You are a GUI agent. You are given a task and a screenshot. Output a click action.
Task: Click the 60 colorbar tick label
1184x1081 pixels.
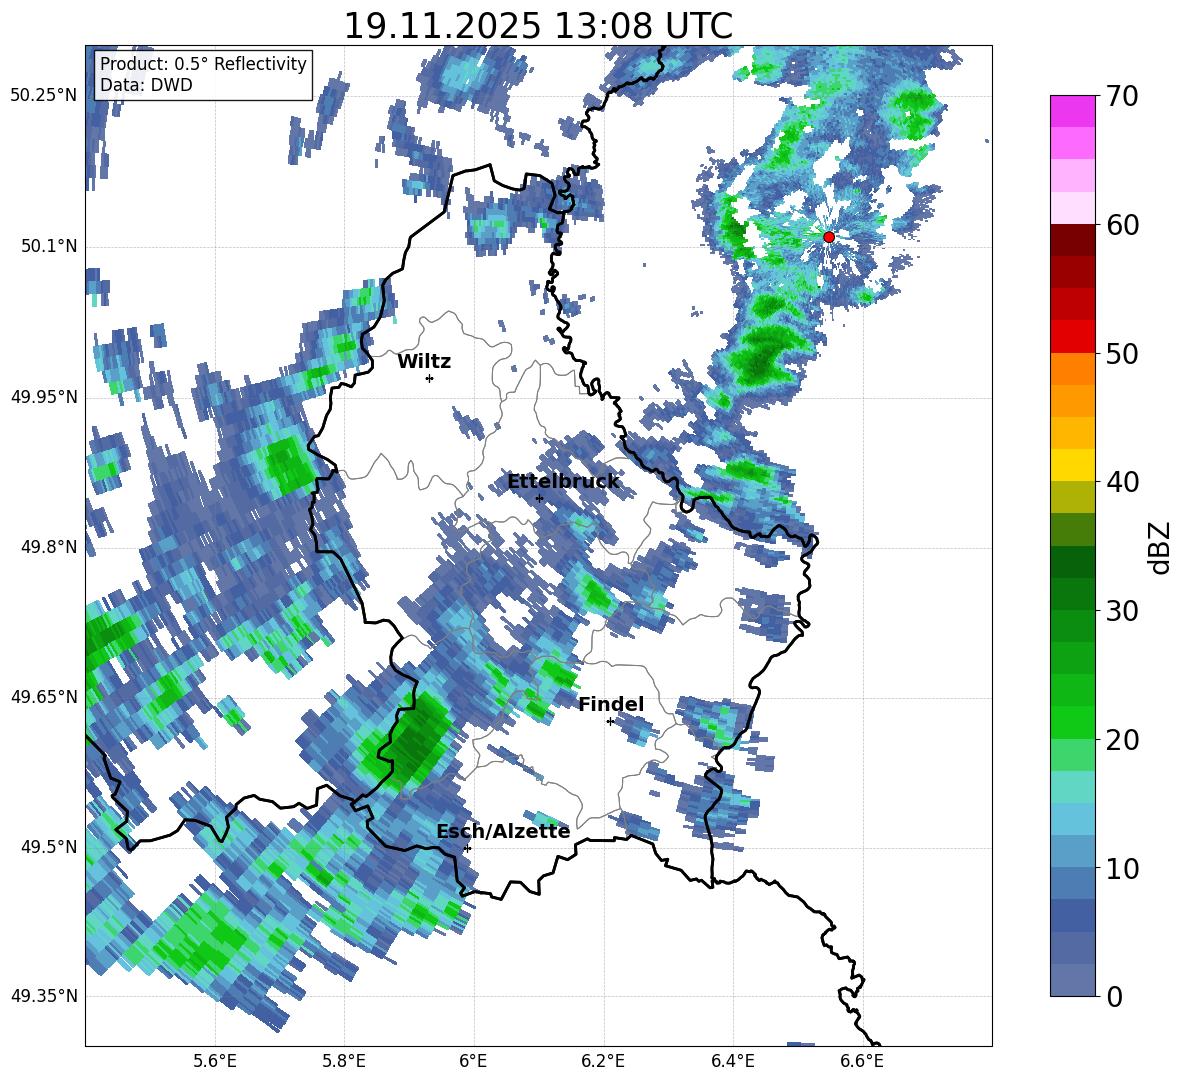click(1122, 225)
